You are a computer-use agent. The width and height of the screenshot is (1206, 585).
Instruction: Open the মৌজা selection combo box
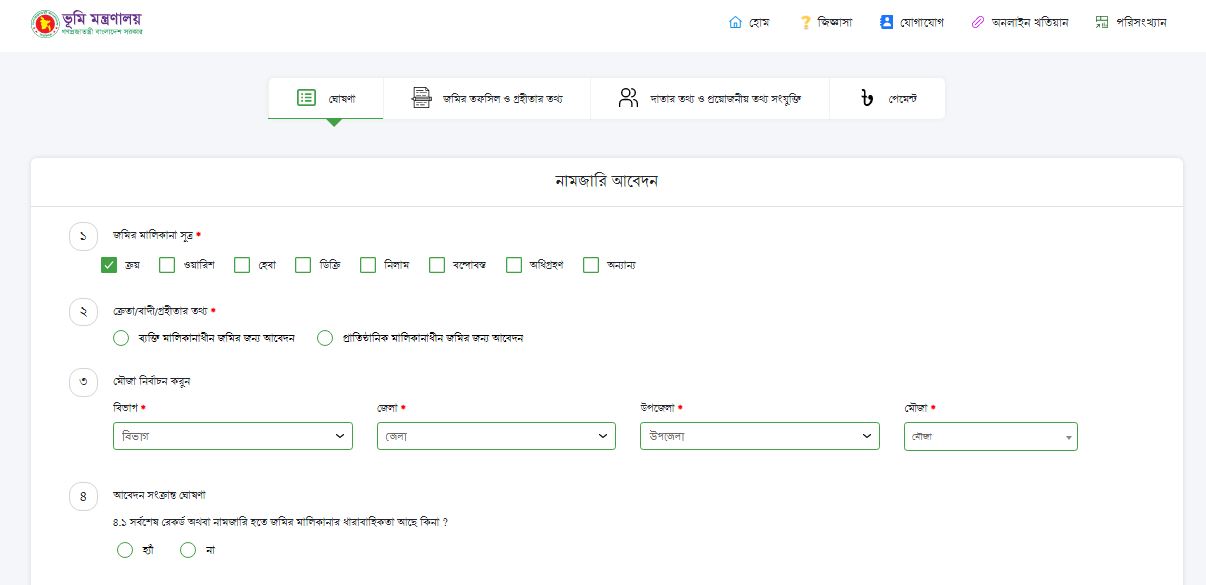[990, 437]
